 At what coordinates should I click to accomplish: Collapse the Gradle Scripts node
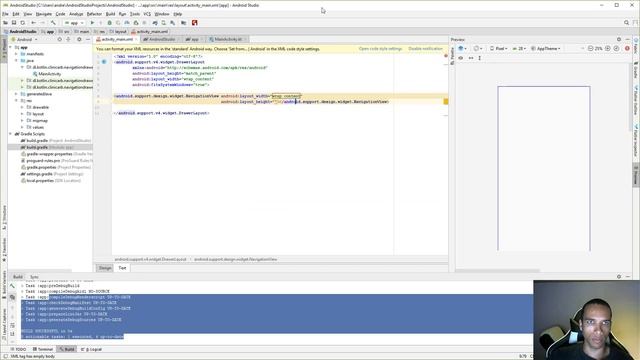[11, 134]
